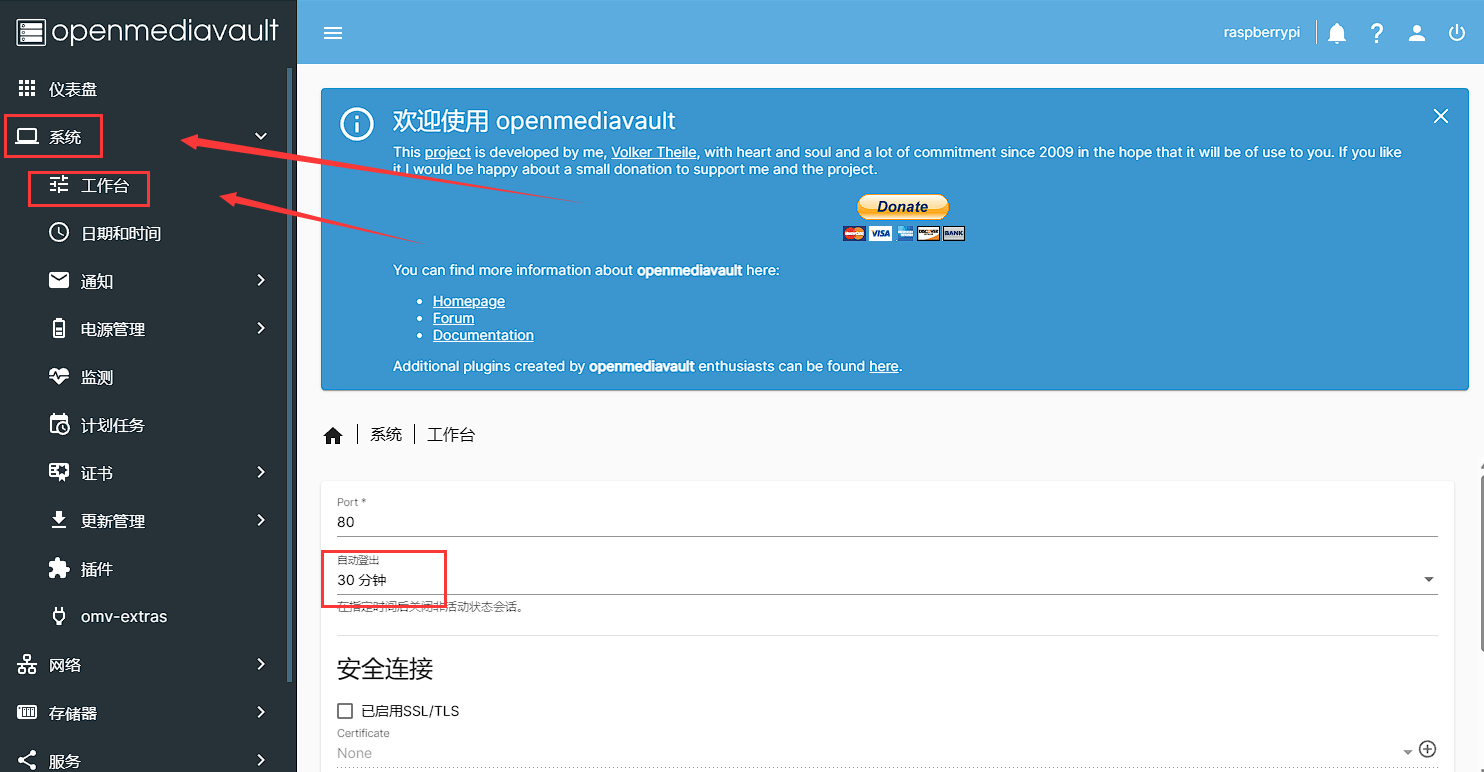Expand the 服务 menu chevron

click(261, 760)
